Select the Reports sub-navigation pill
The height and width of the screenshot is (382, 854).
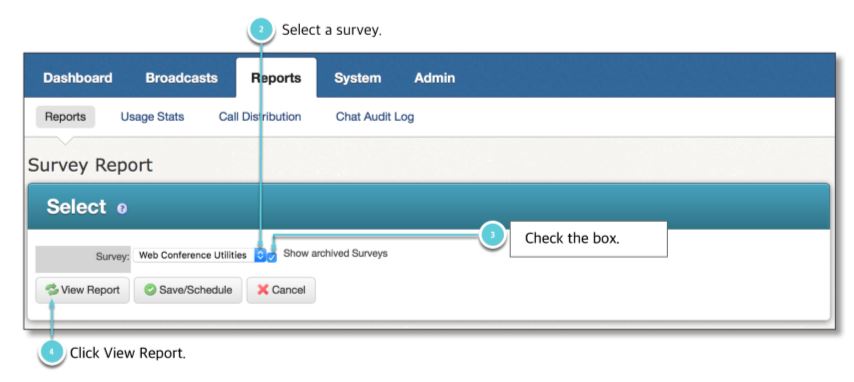[x=65, y=117]
